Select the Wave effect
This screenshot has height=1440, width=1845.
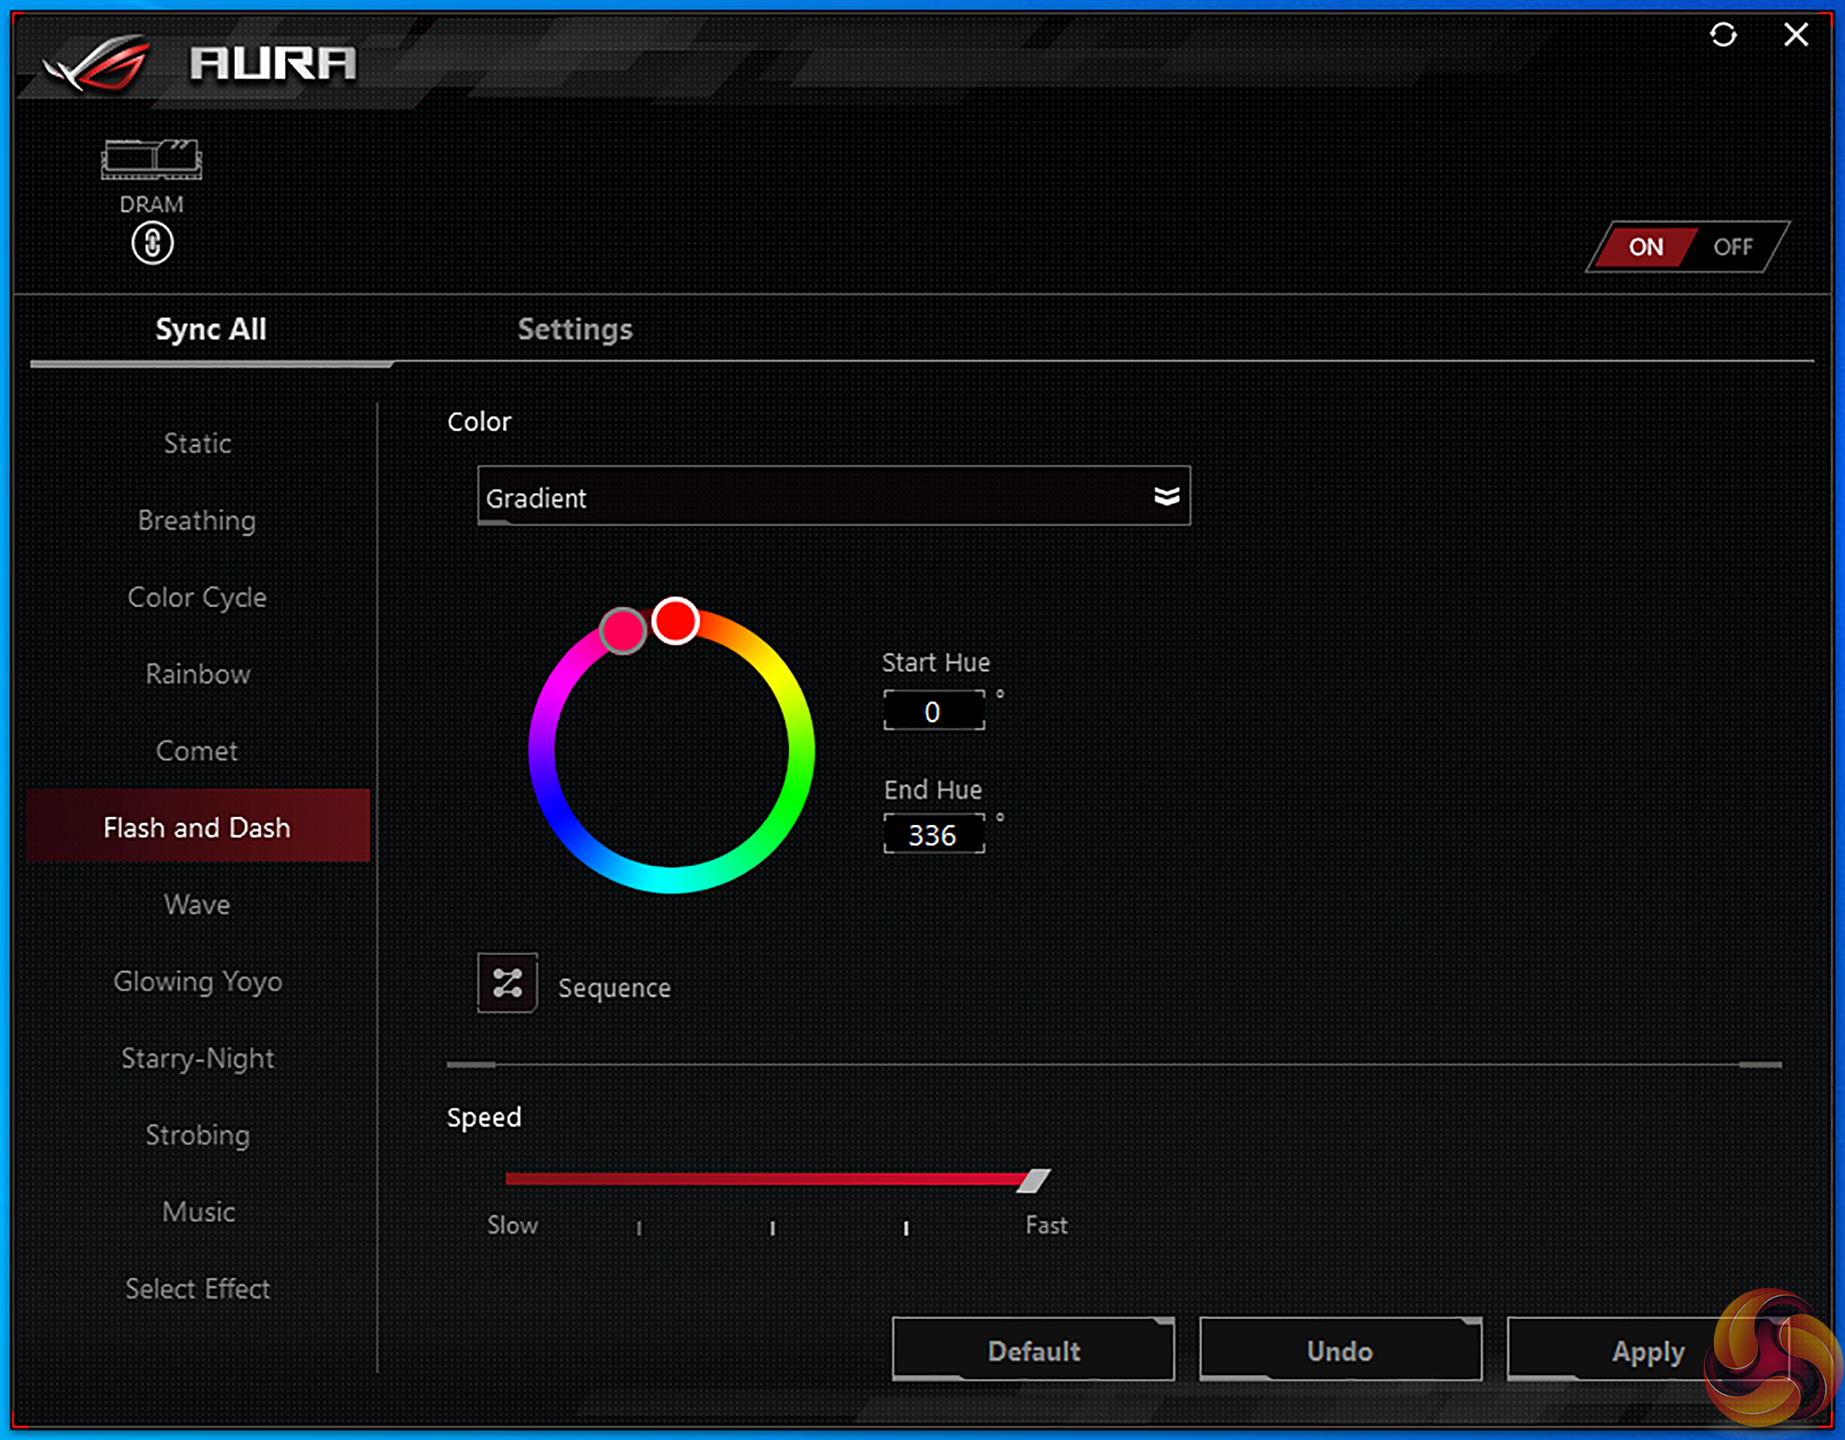pos(198,905)
